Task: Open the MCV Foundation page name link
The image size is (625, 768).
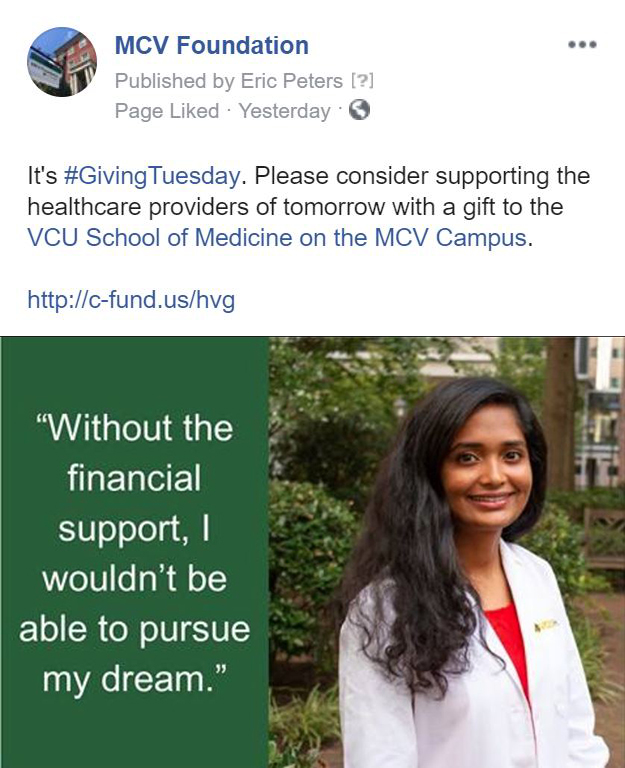Action: point(212,46)
